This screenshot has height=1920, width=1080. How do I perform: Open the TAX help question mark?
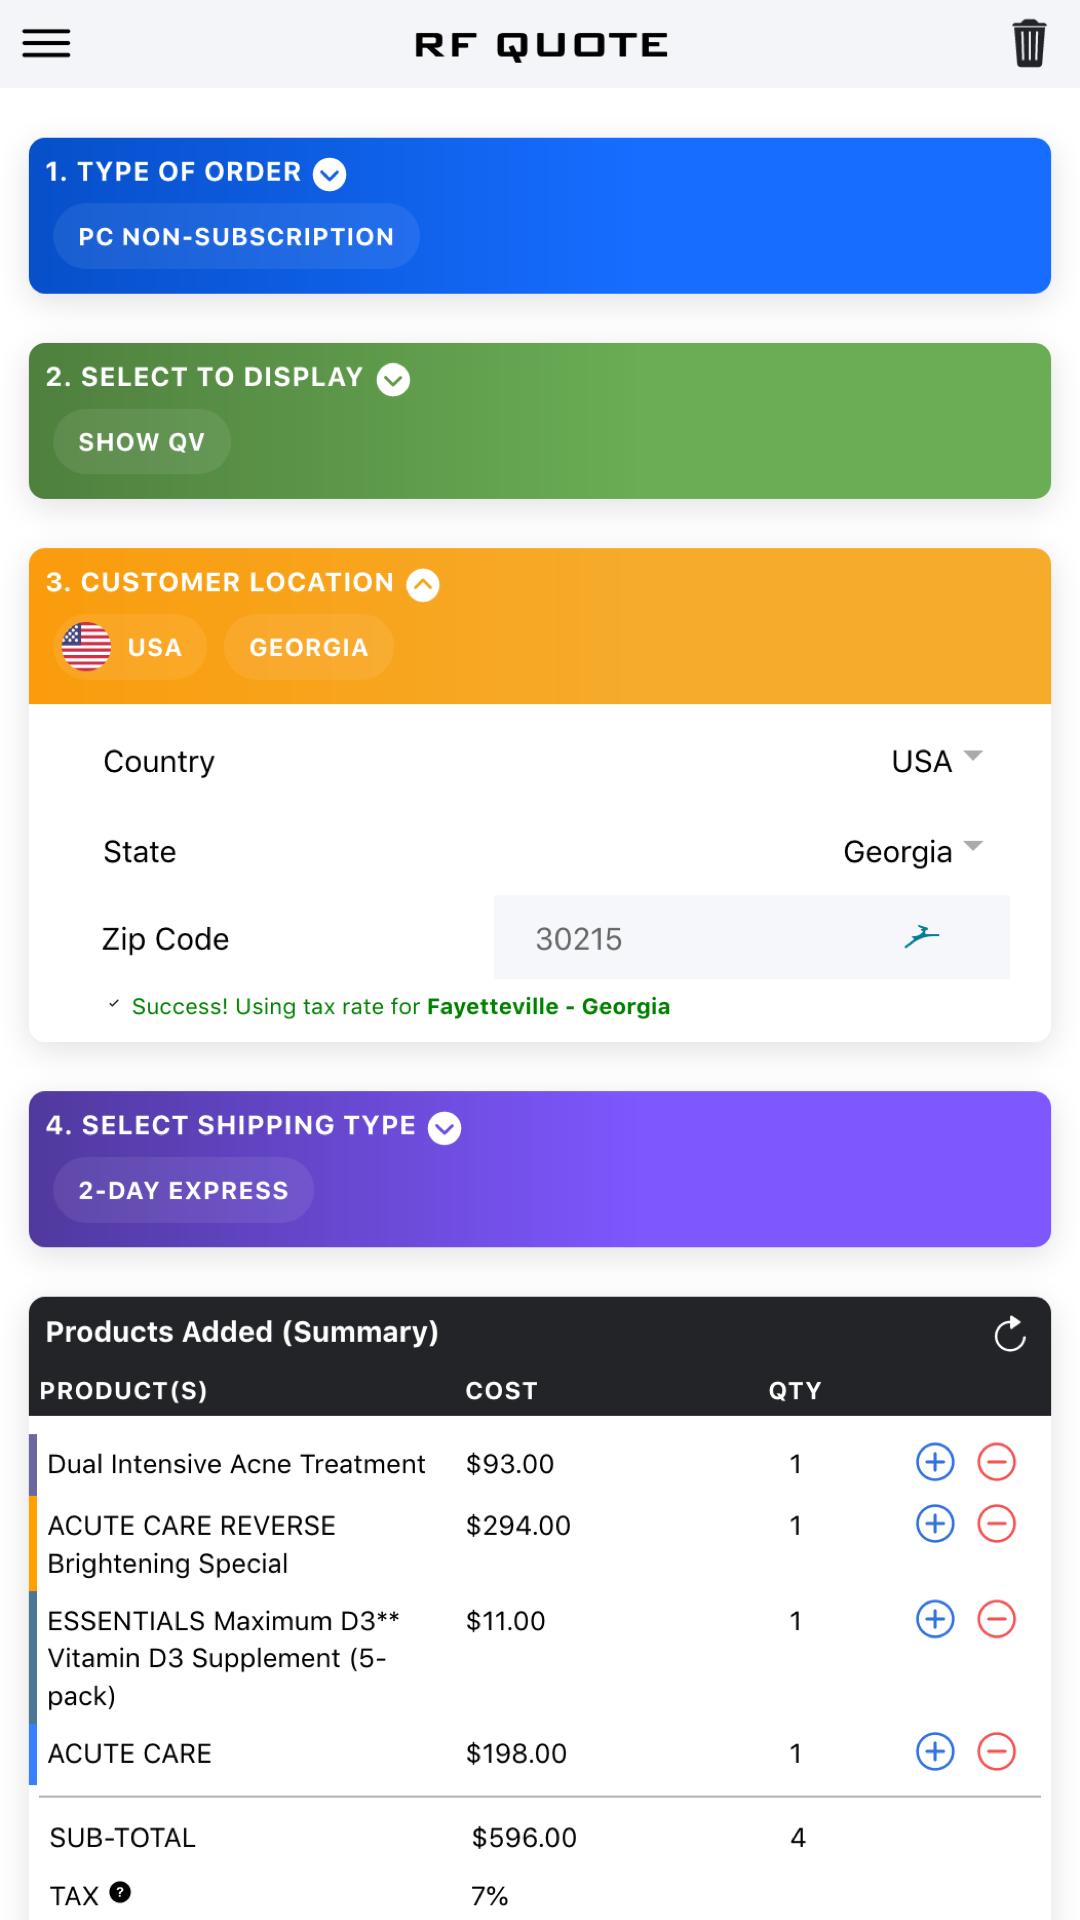point(120,1892)
